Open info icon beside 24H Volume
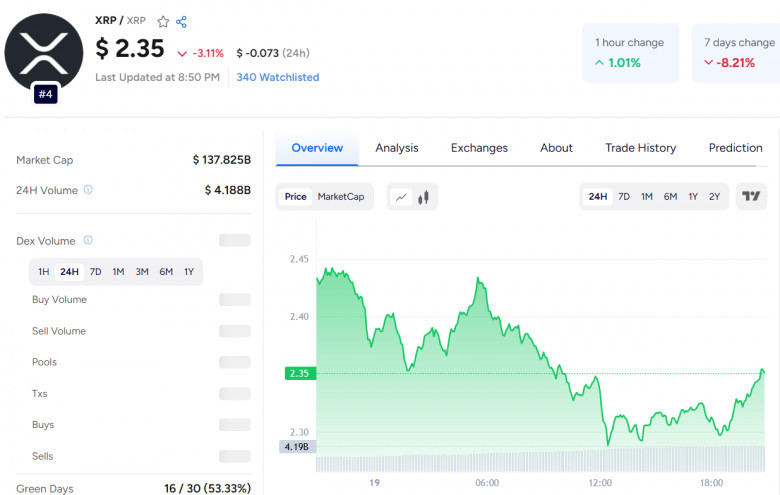Screen dimensions: 780x495 click(x=88, y=190)
